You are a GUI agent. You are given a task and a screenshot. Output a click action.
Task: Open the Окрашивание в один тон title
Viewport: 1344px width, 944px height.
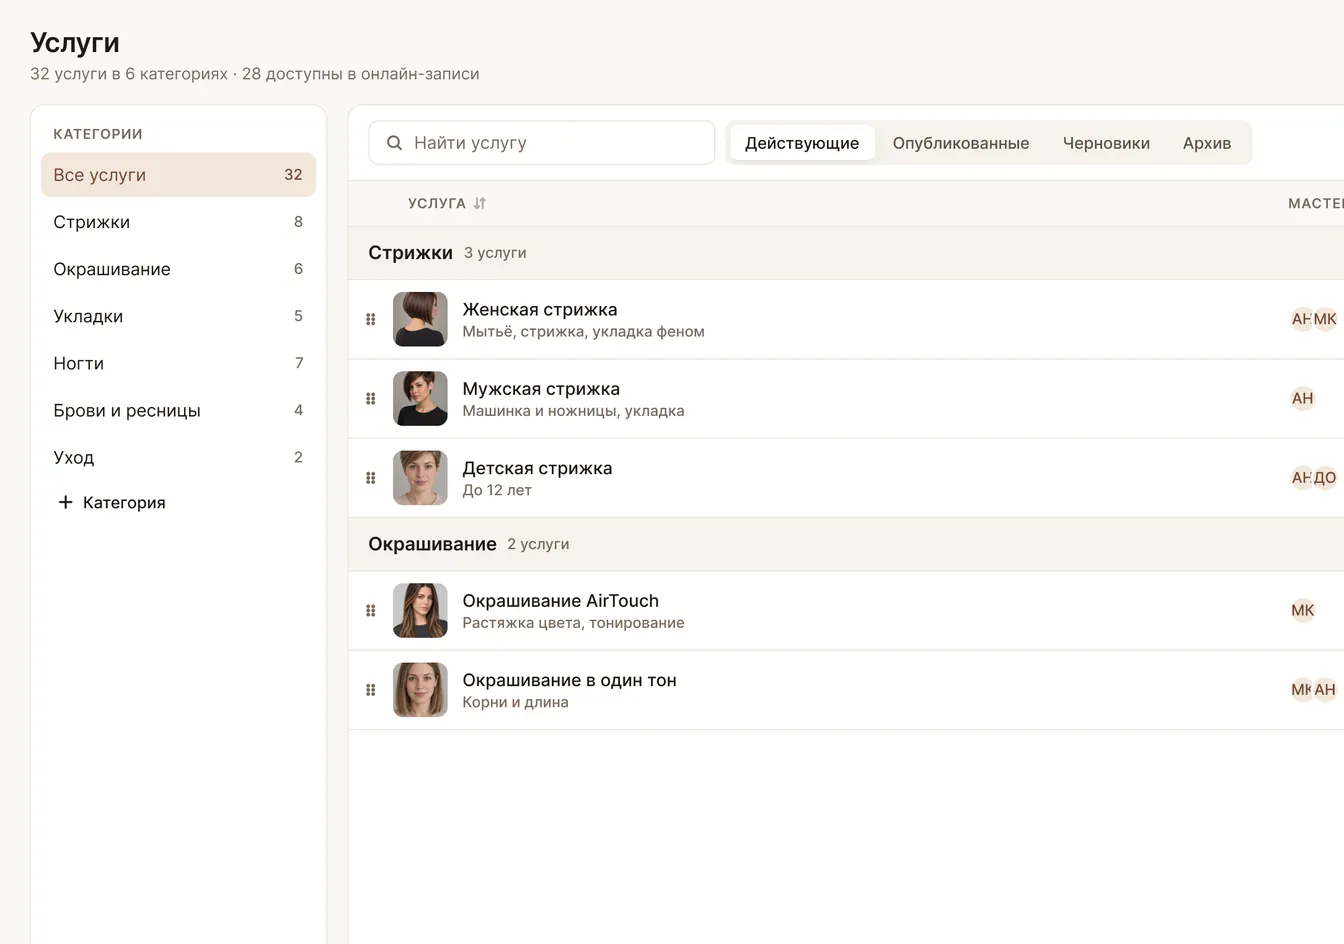point(569,680)
